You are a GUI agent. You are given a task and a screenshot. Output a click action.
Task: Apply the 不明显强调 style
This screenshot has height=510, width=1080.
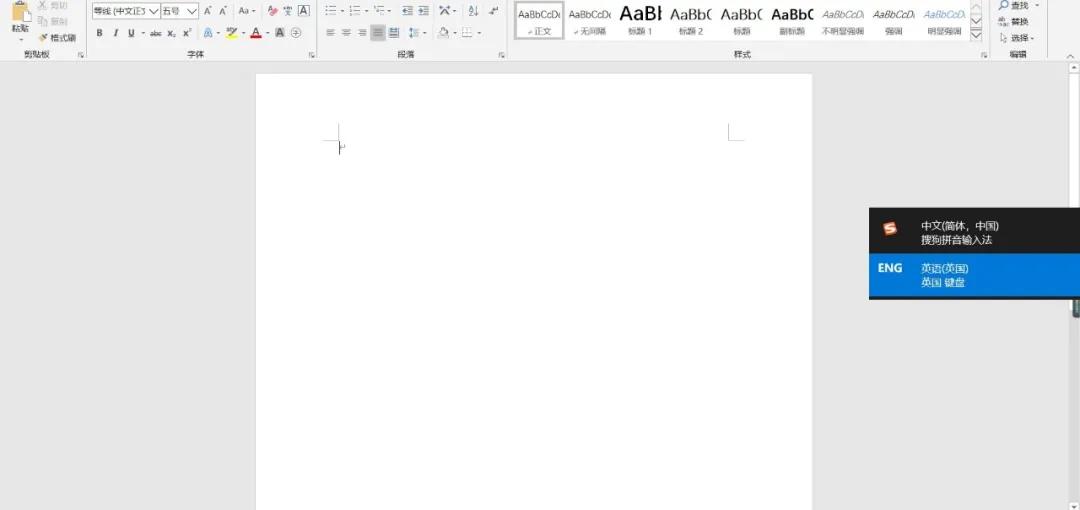pyautogui.click(x=843, y=21)
